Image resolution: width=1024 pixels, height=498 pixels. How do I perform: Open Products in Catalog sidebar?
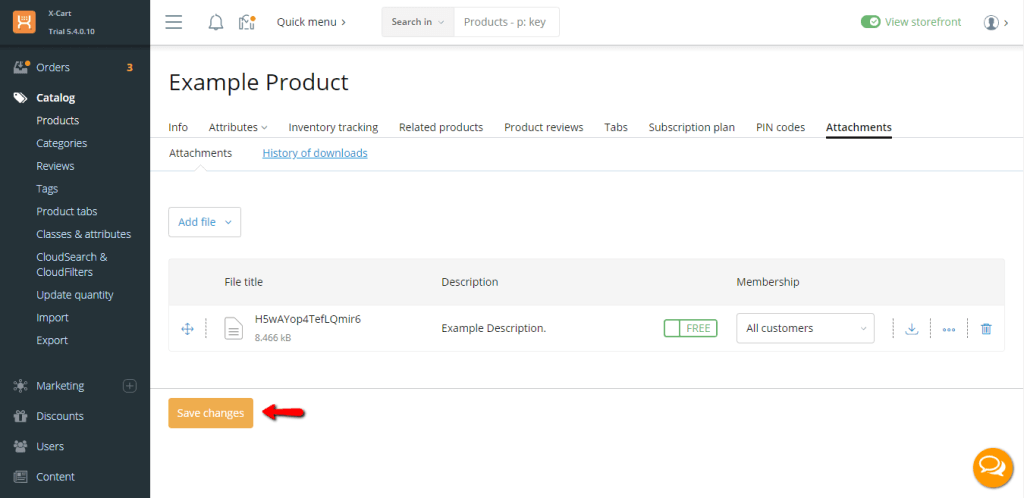(57, 121)
